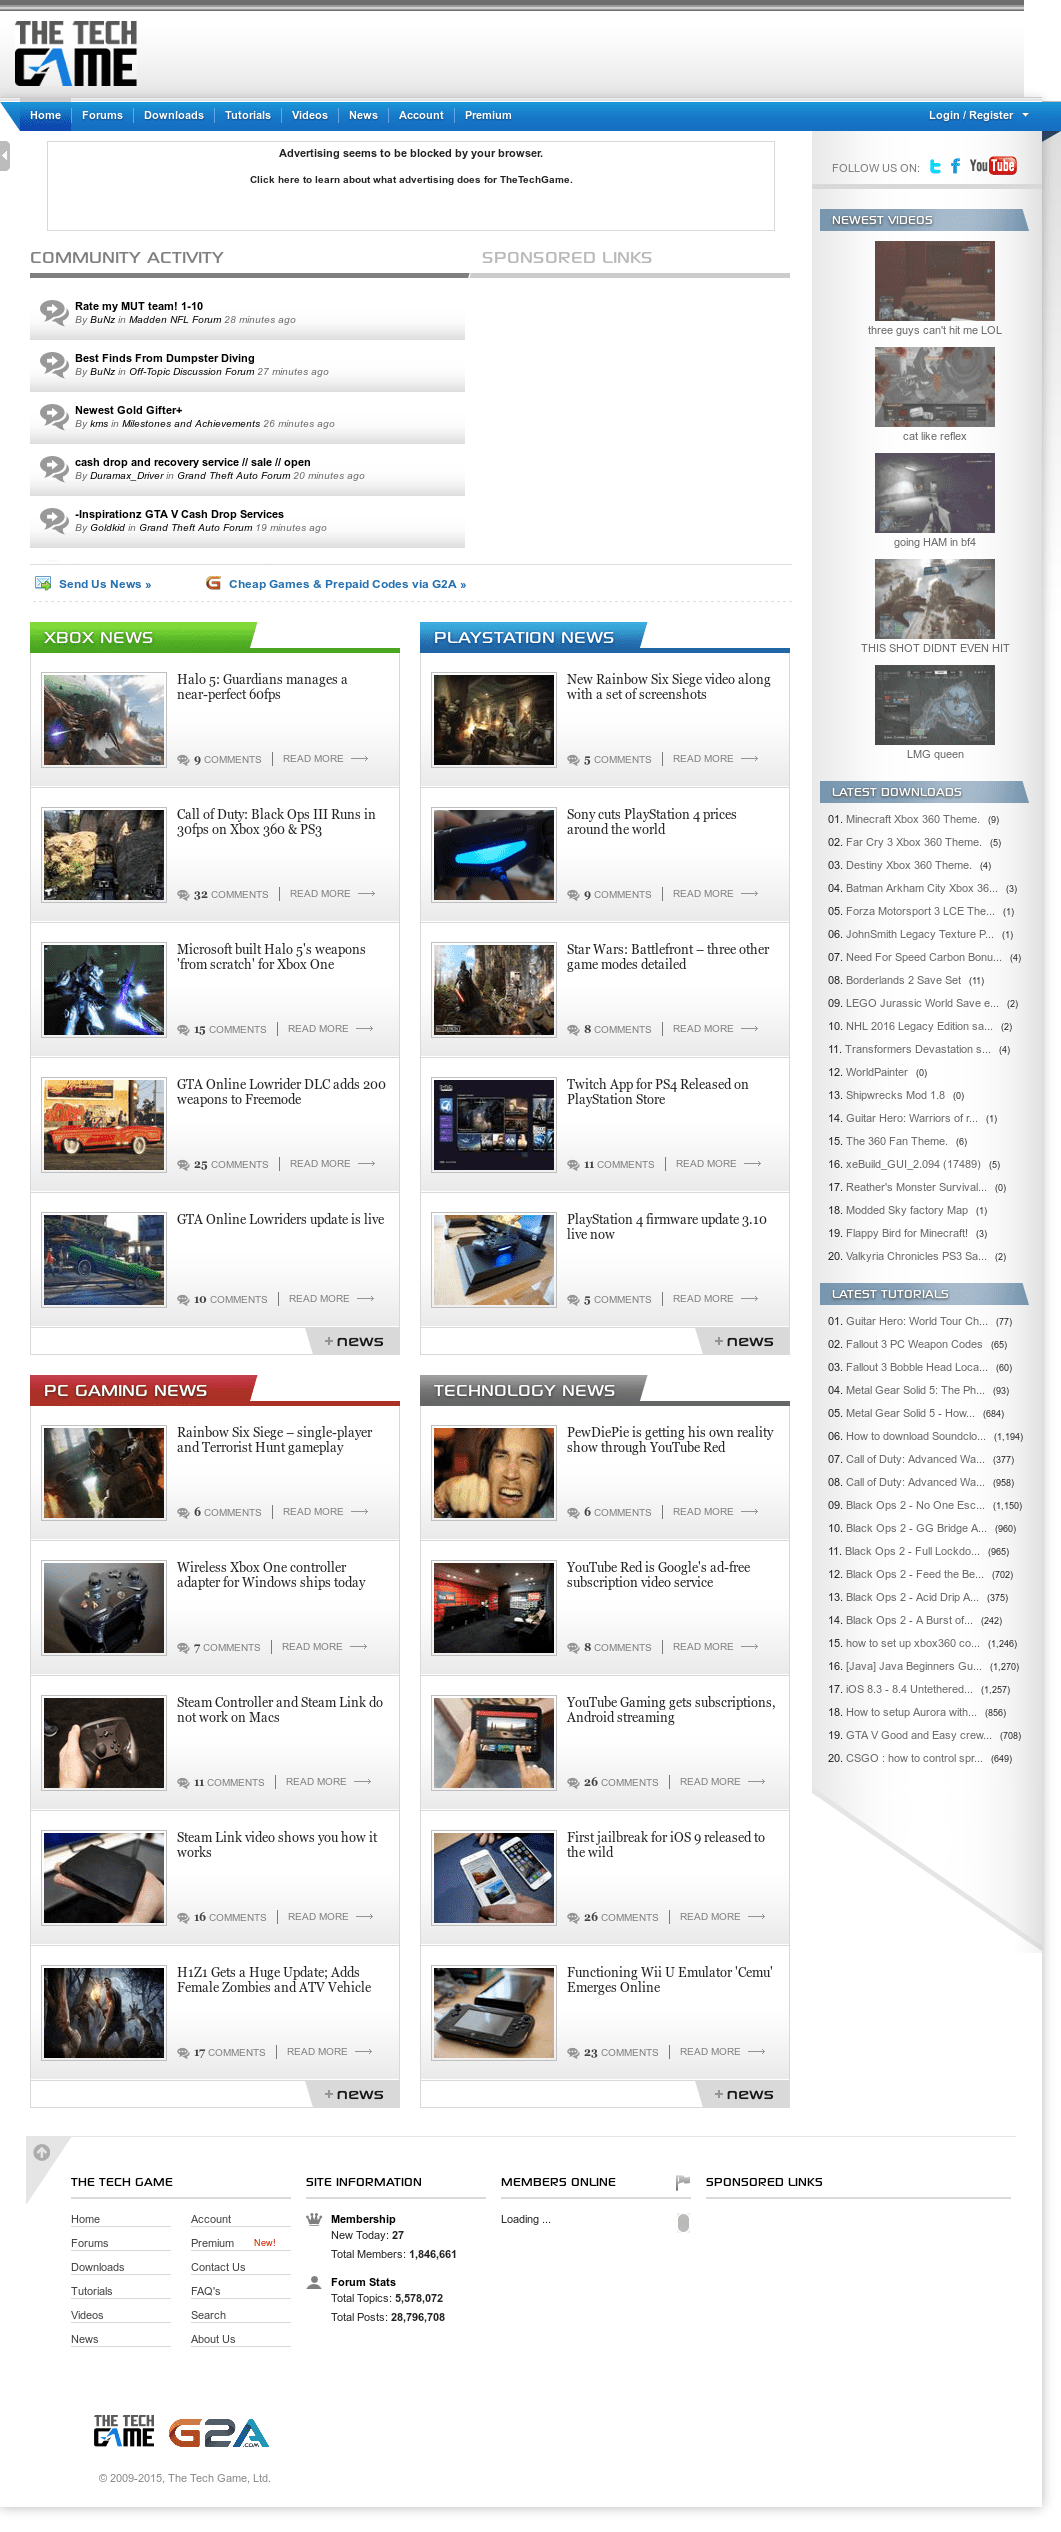Image resolution: width=1061 pixels, height=2532 pixels.
Task: Click comments icon on Steam Link video article
Action: (x=183, y=1918)
